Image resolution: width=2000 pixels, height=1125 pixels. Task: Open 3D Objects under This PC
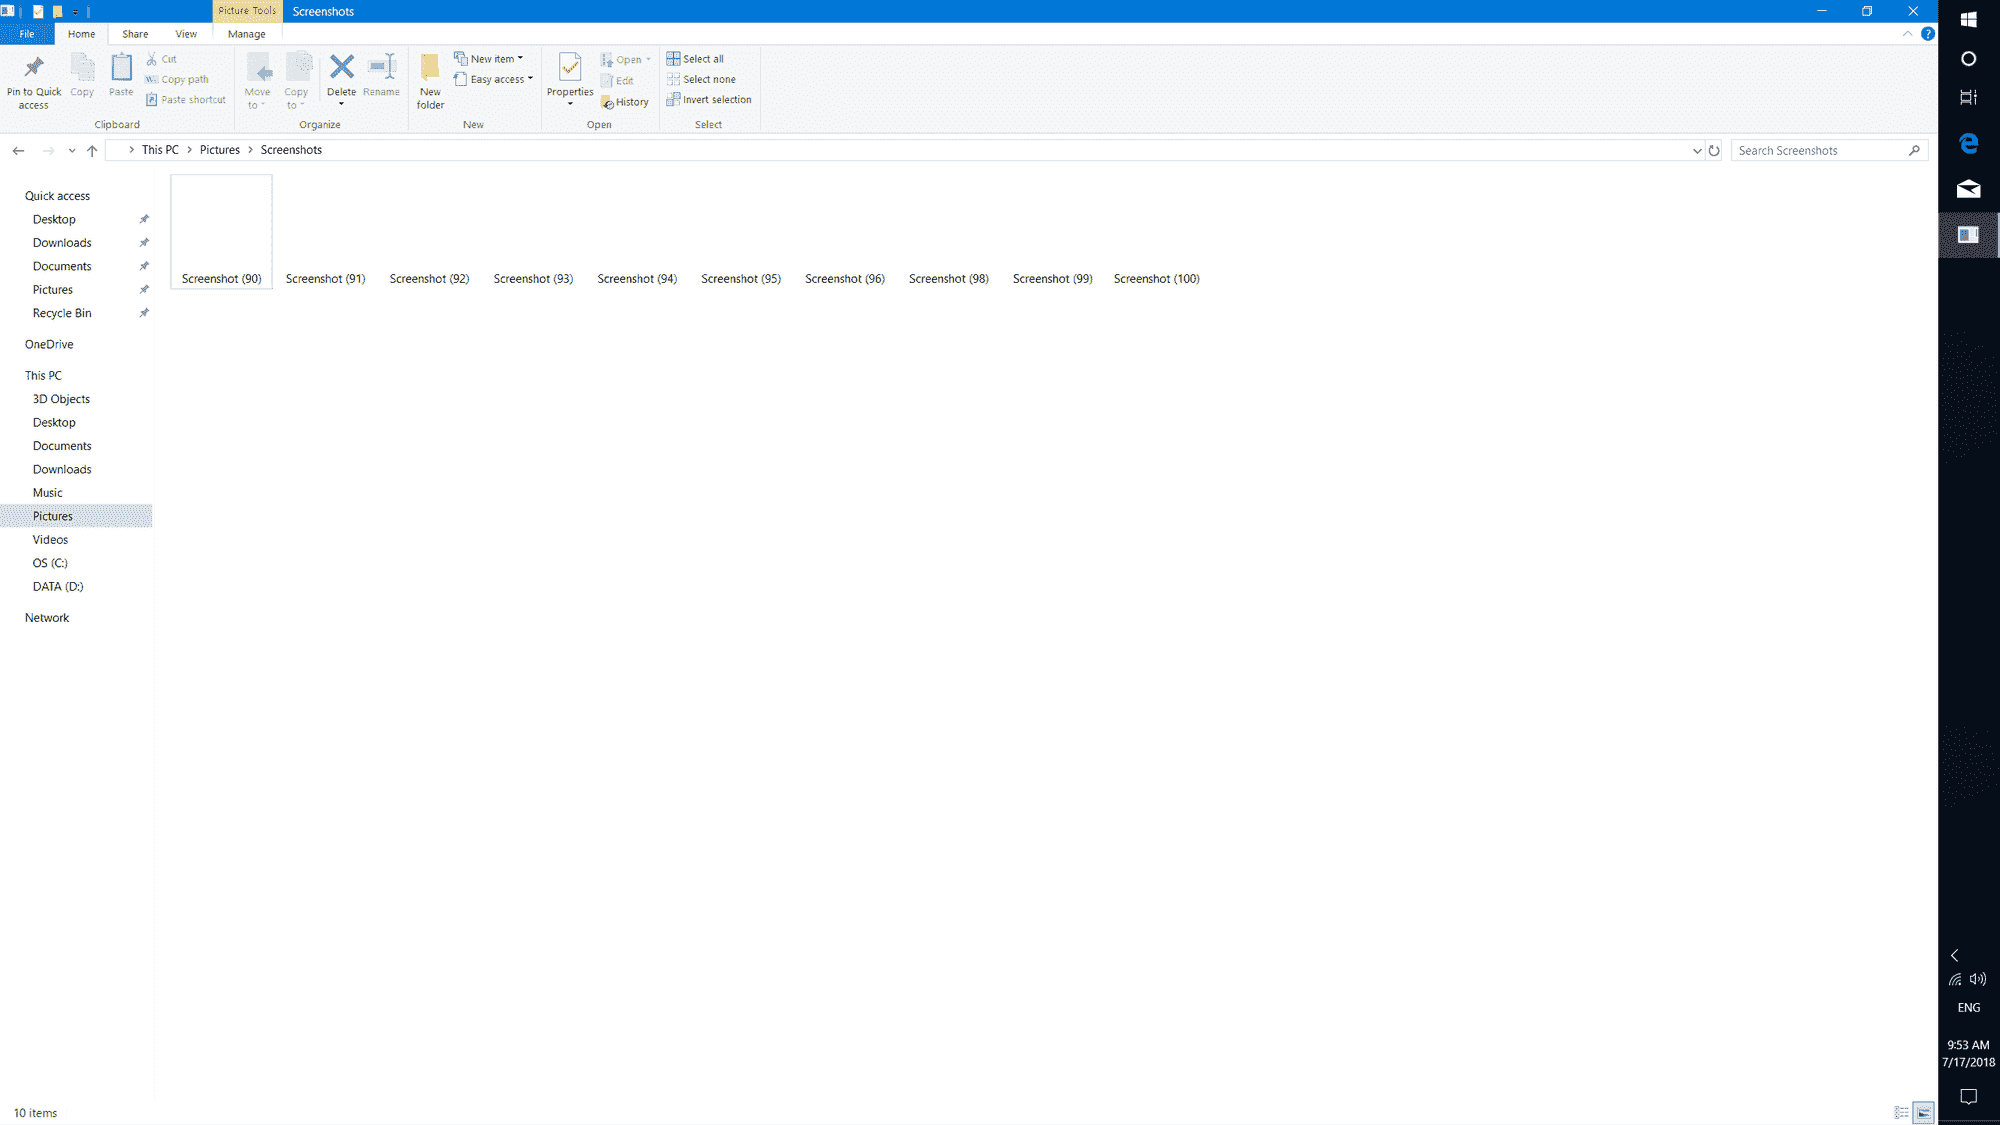(61, 399)
